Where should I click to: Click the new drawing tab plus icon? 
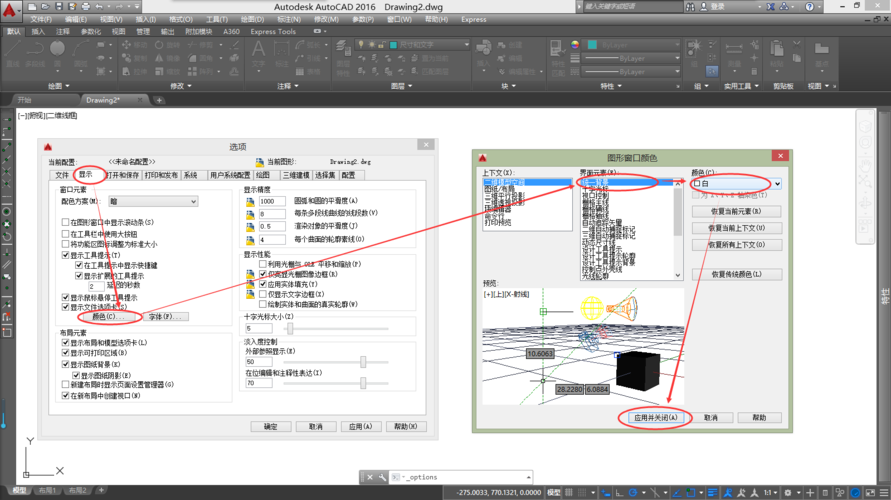[x=159, y=100]
